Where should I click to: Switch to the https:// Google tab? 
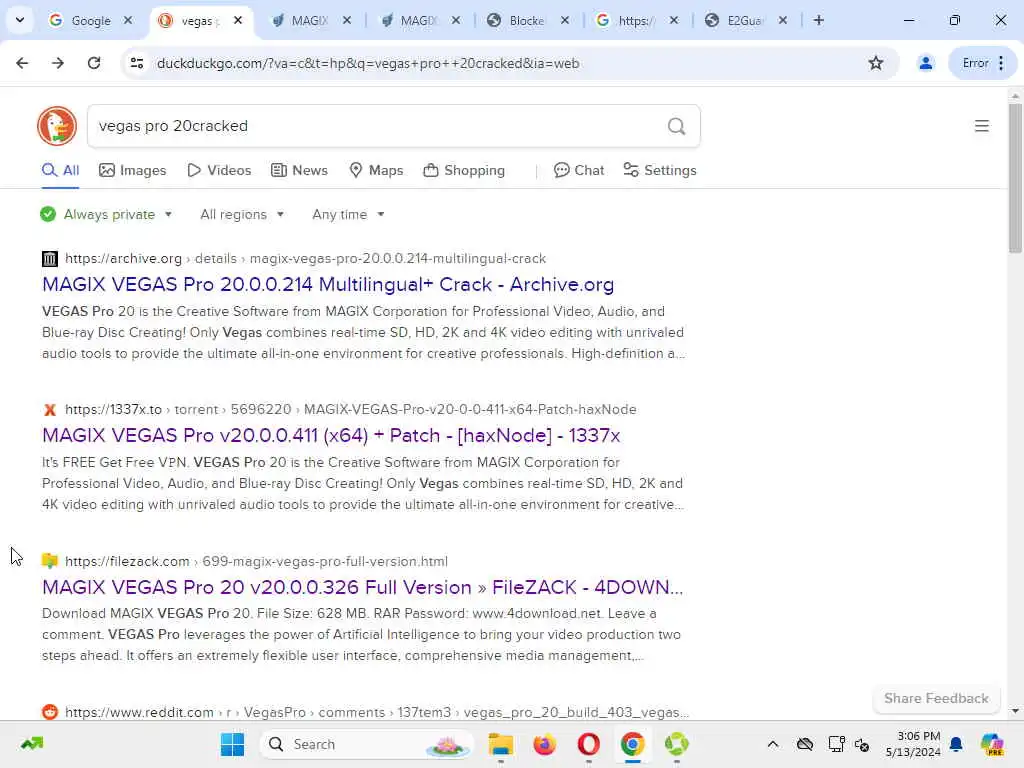[637, 20]
